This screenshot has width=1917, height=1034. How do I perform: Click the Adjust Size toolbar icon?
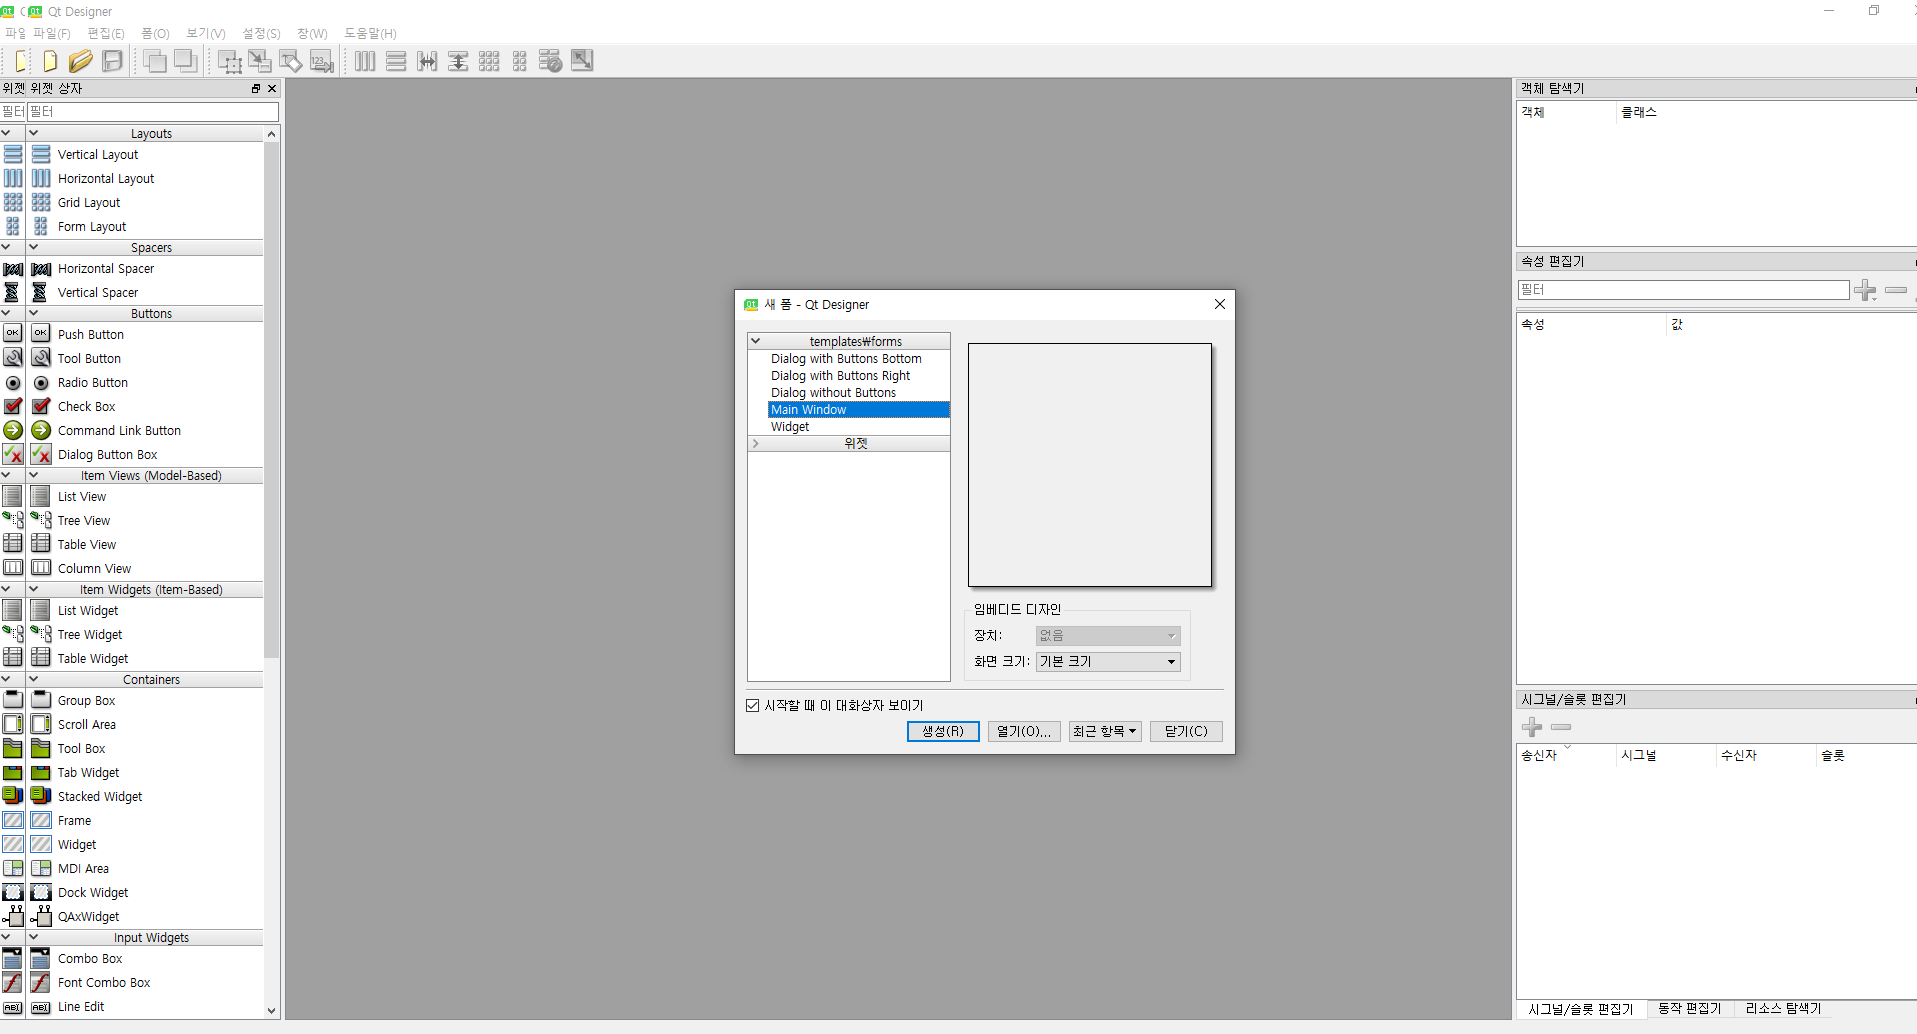coord(582,61)
